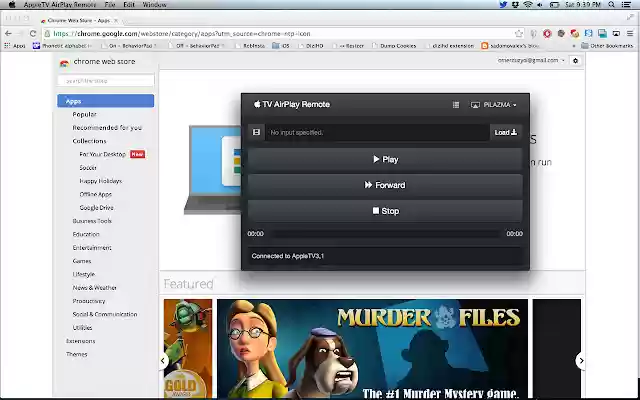Open the Notification Center icon
Viewport: 640px width, 400px height.
coord(627,4)
